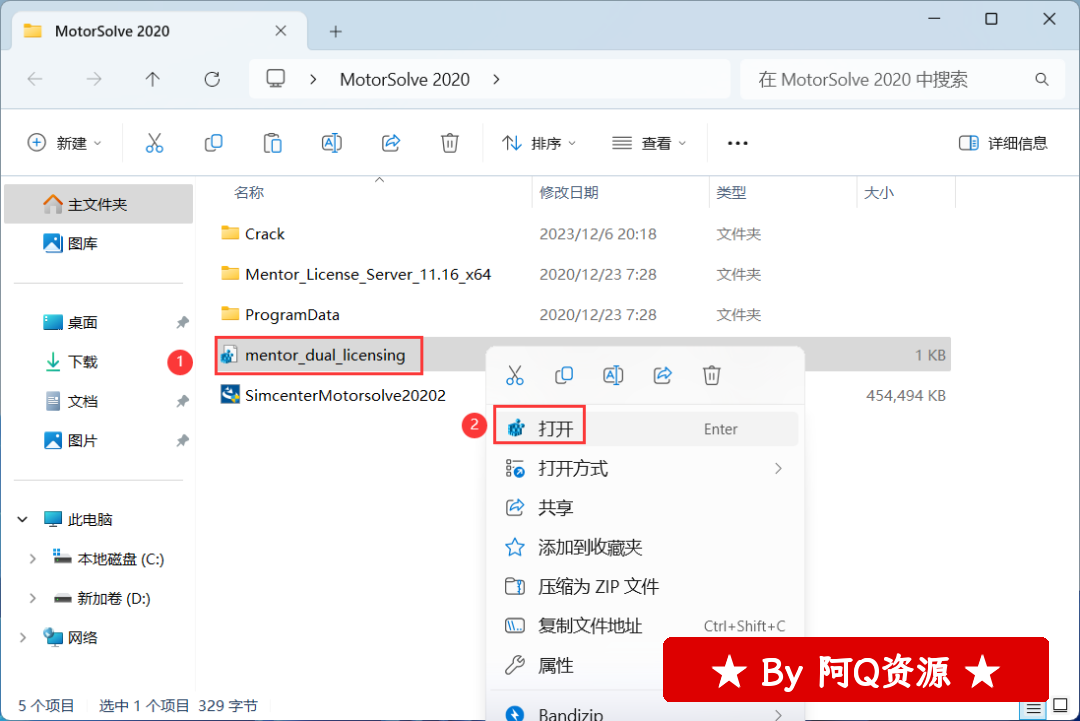
Task: Sort by the 修改日期 column header
Action: tap(569, 193)
